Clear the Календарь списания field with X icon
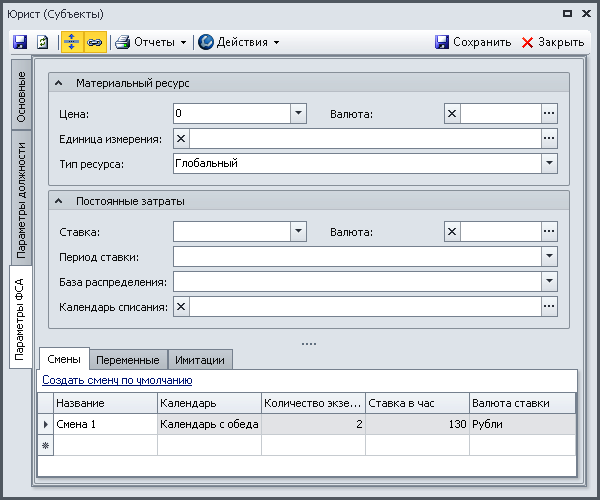Image resolution: width=600 pixels, height=500 pixels. coord(181,307)
